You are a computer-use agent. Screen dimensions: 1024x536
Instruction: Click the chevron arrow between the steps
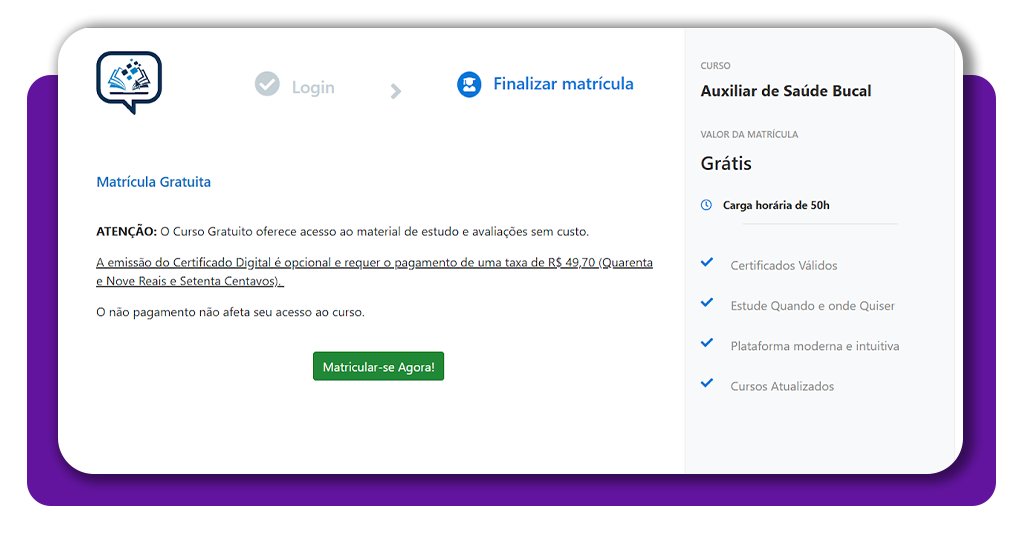(x=396, y=91)
